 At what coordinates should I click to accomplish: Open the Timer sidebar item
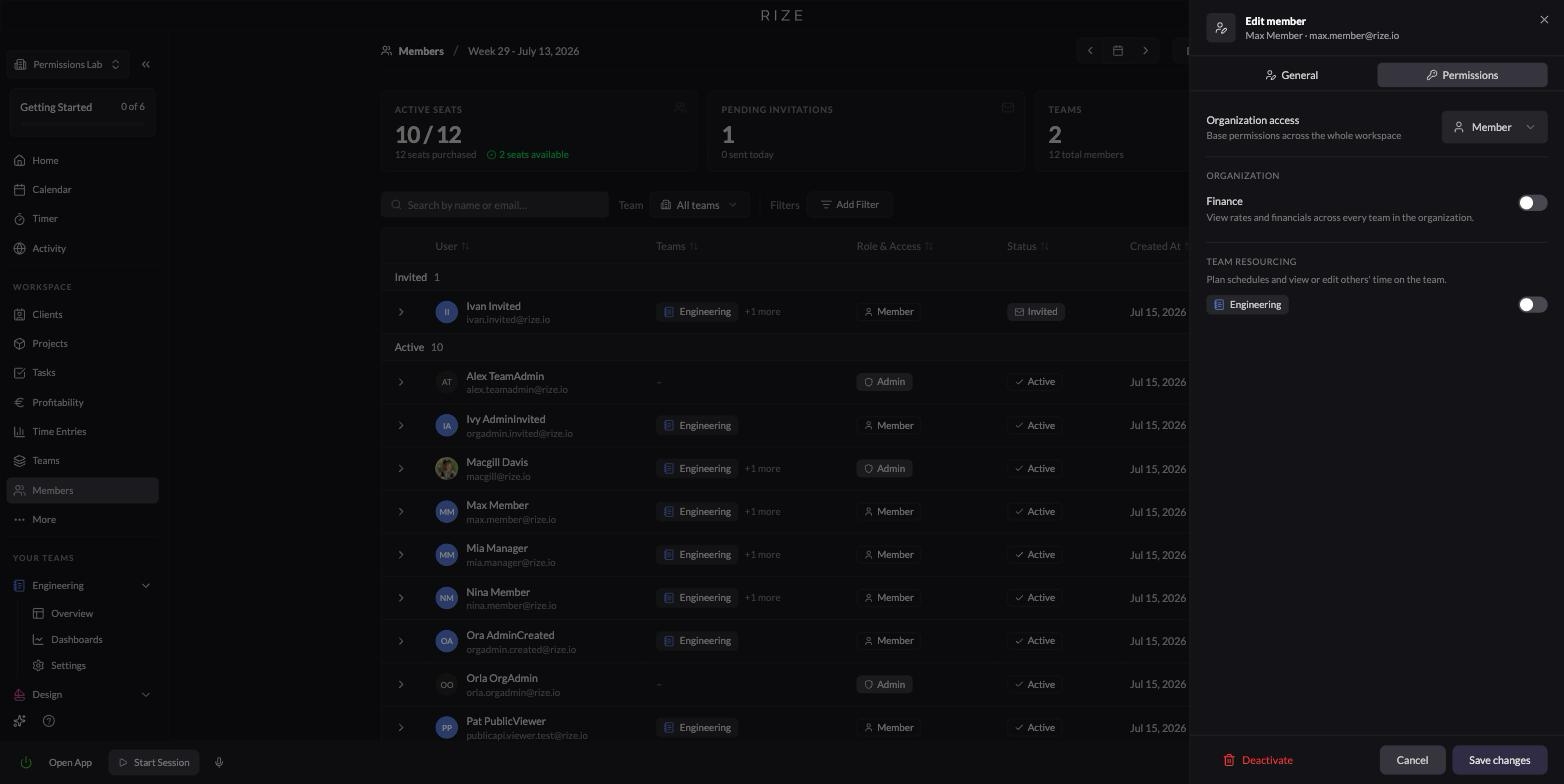82,218
